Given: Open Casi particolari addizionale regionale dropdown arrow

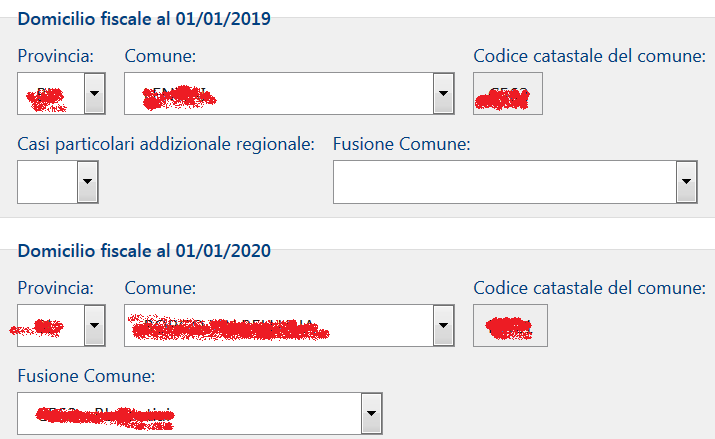Looking at the screenshot, I should 87,182.
